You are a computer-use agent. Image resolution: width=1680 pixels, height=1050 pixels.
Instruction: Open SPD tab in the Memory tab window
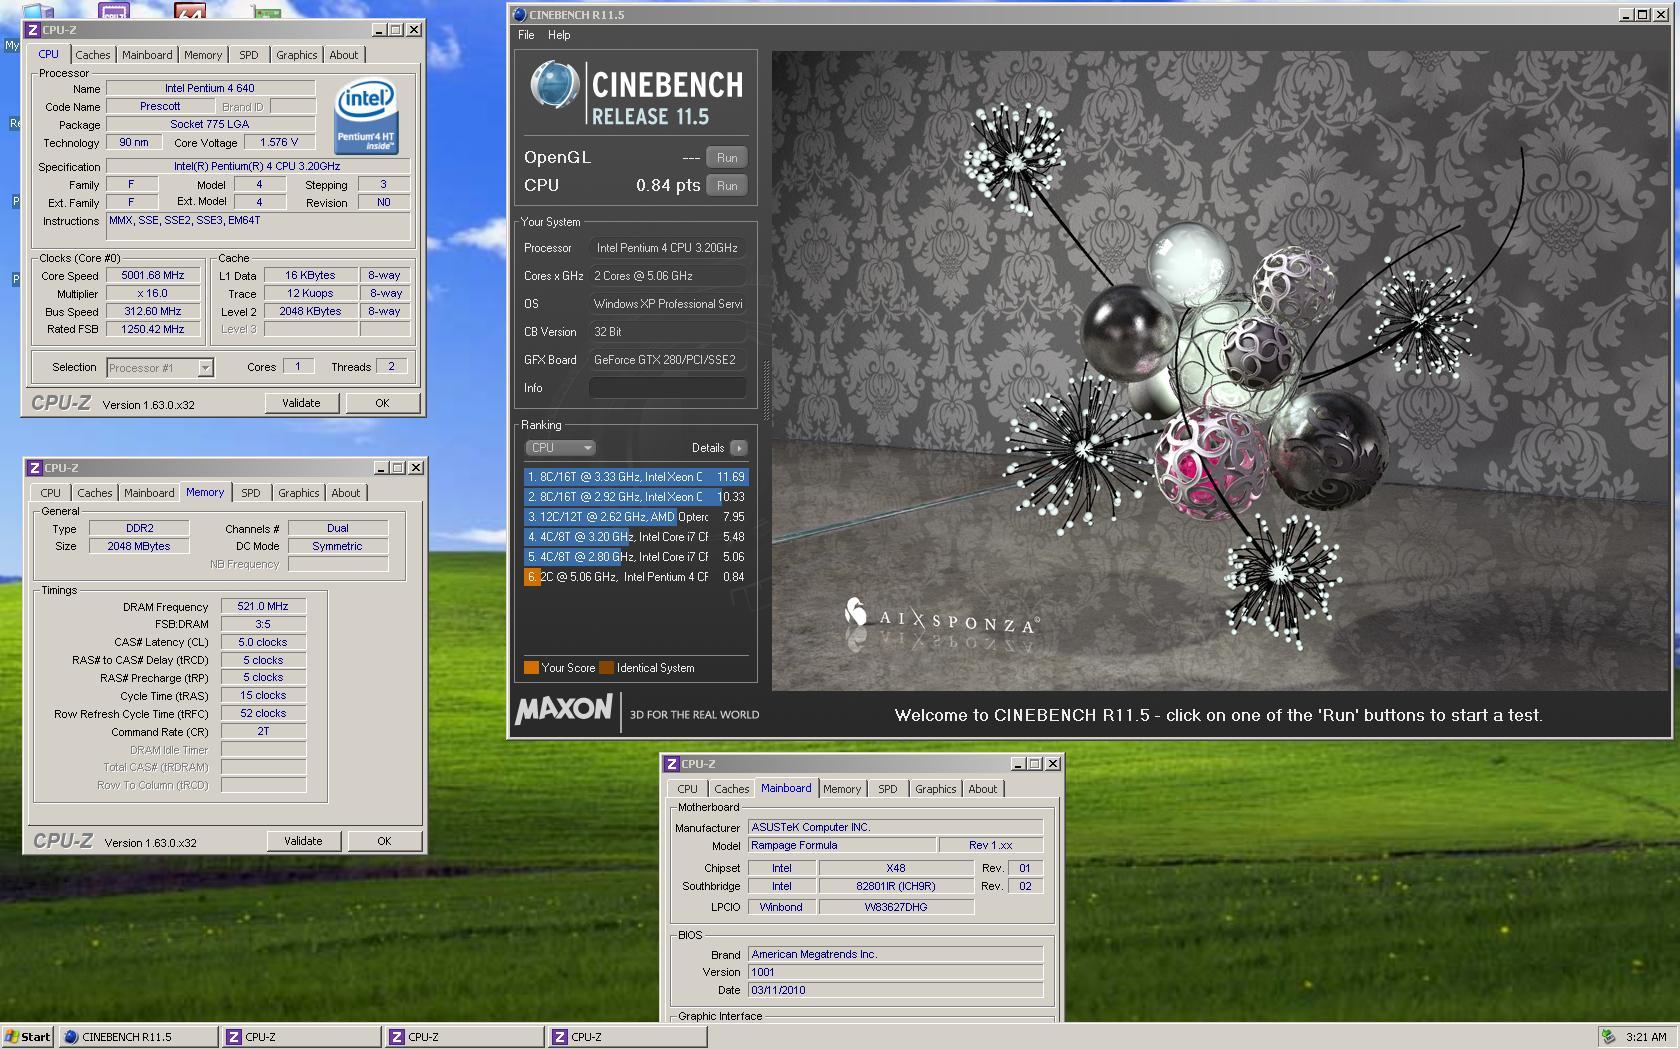pyautogui.click(x=251, y=493)
